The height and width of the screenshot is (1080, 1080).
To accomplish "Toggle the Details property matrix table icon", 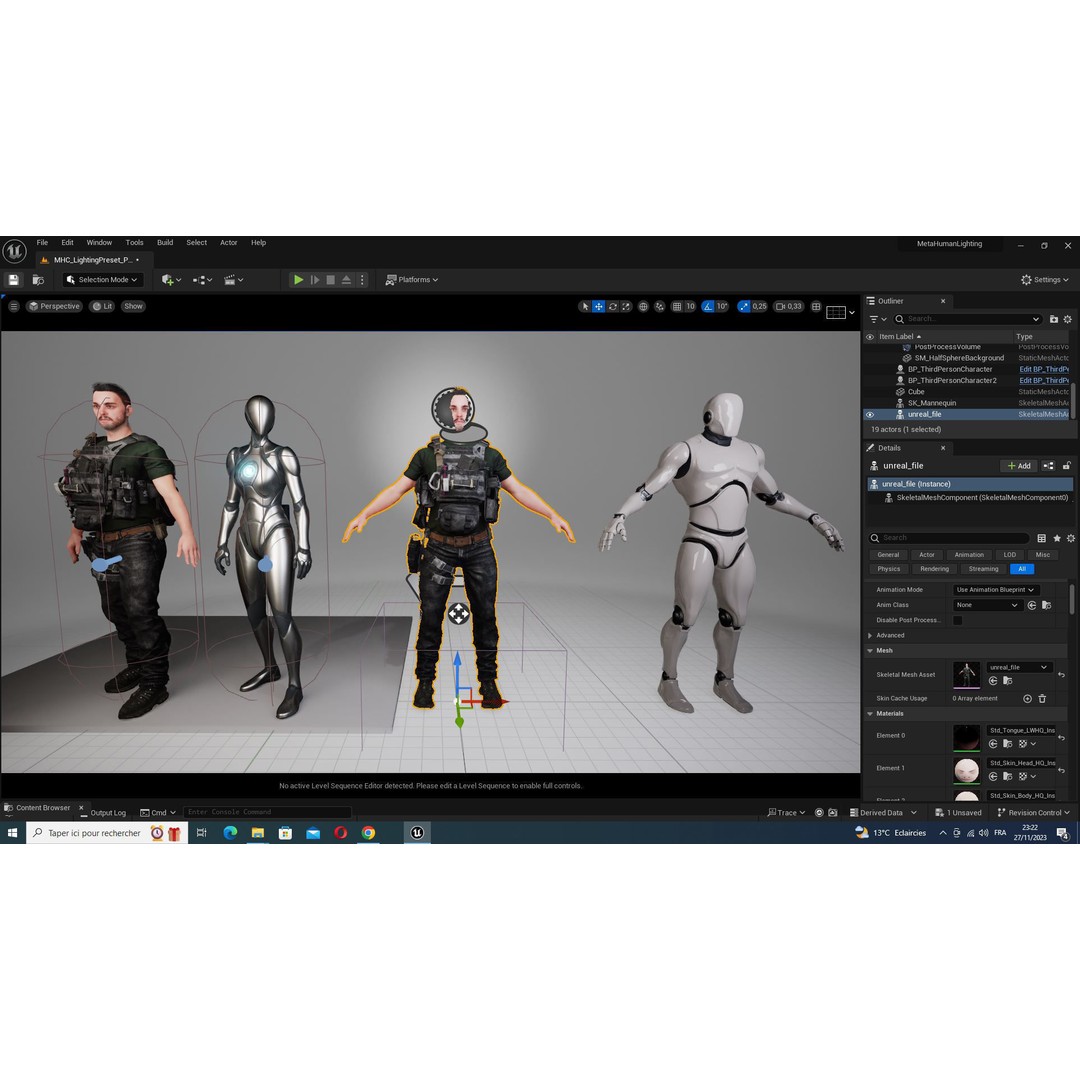I will click(x=1041, y=538).
